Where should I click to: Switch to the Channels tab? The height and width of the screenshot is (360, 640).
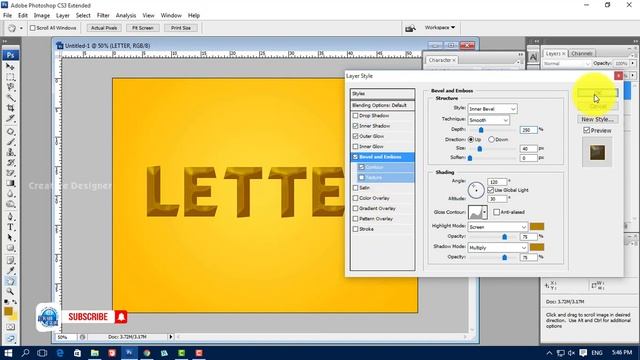[x=582, y=53]
